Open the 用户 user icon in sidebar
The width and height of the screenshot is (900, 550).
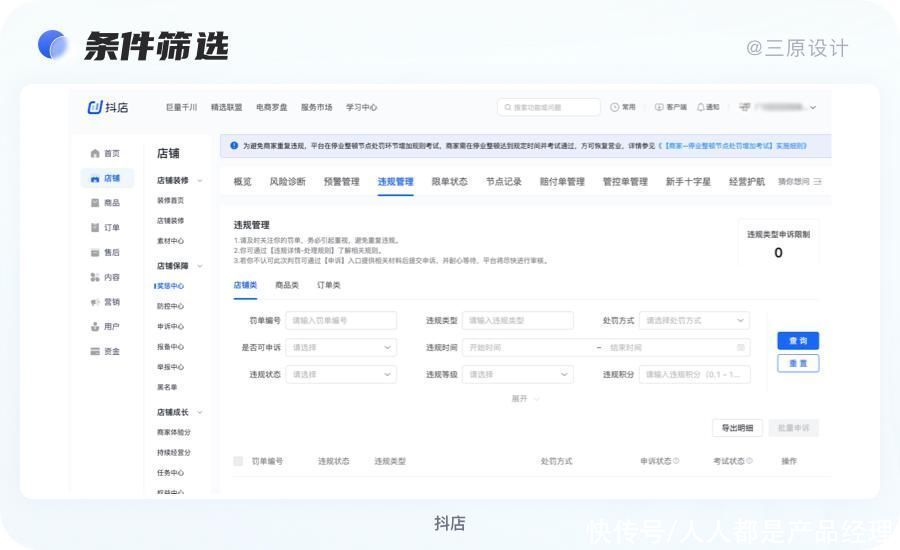(95, 327)
